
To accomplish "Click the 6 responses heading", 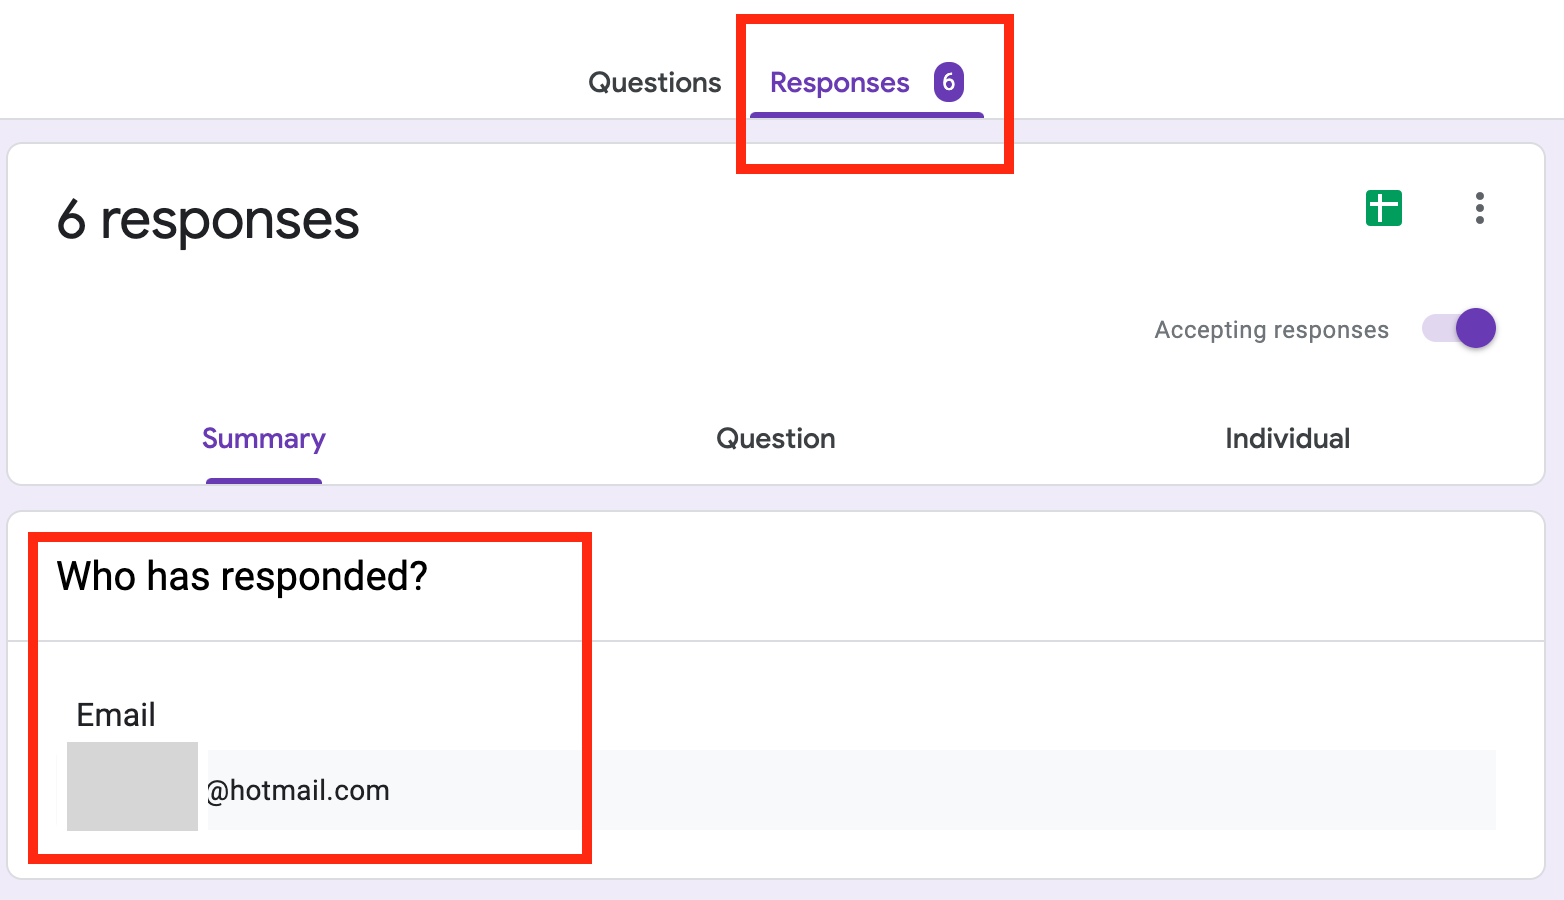I will [208, 220].
